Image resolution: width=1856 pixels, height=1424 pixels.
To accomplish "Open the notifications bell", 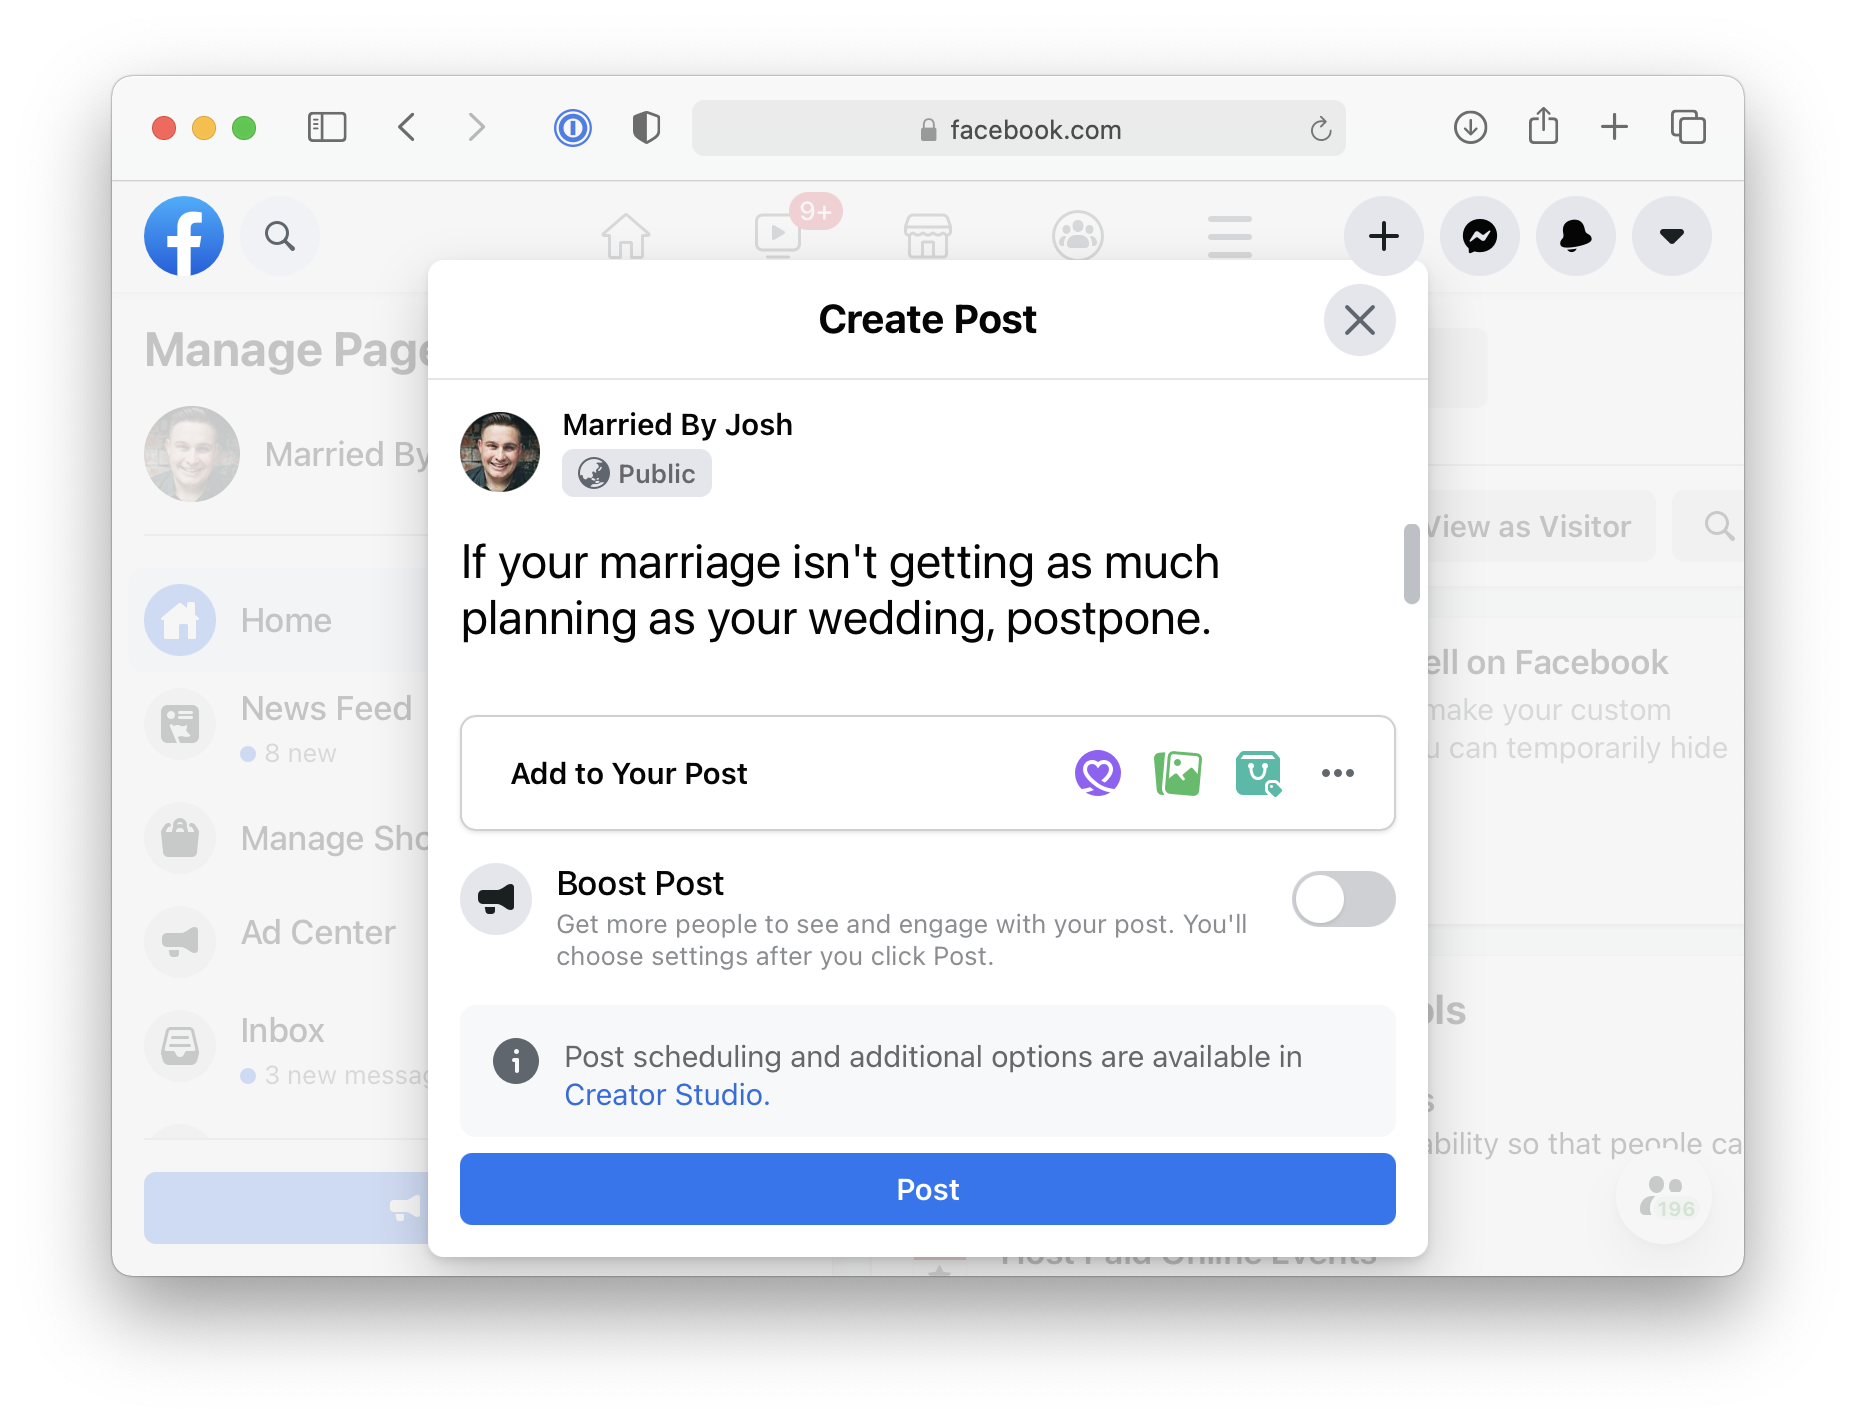I will click(1575, 236).
